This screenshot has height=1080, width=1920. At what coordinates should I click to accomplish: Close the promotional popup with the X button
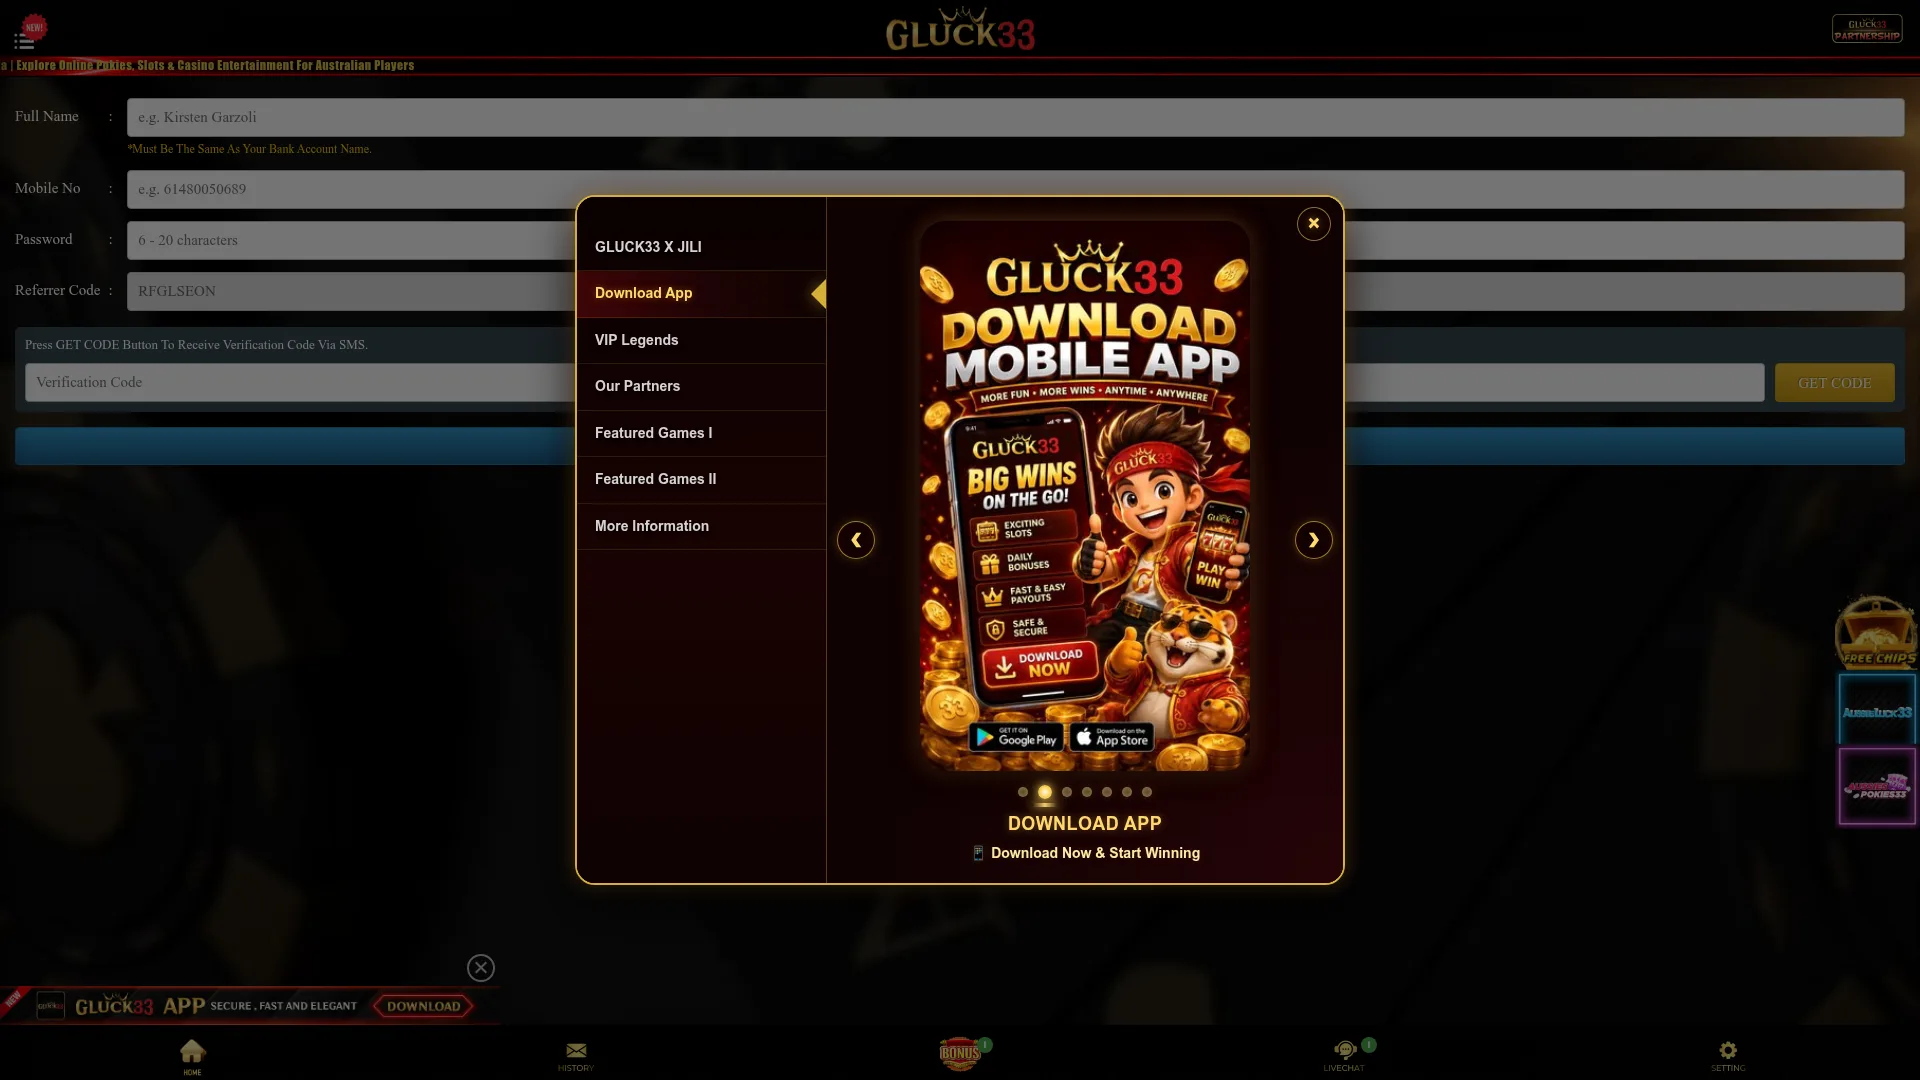(1313, 223)
